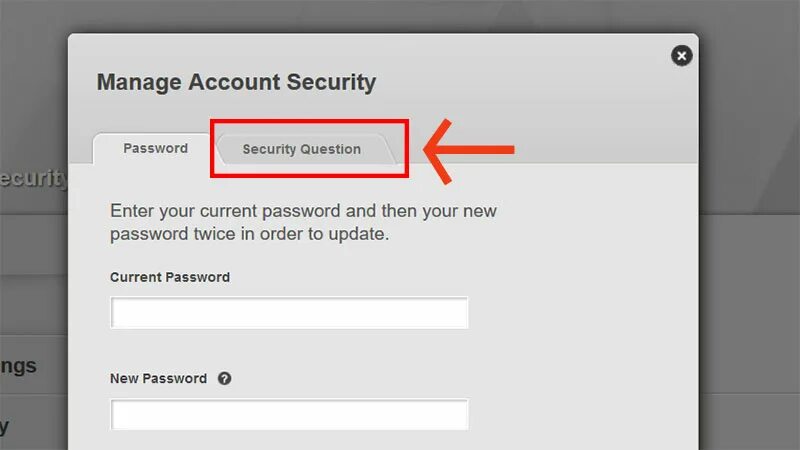Image resolution: width=800 pixels, height=450 pixels.
Task: Select the Password tab
Action: (x=156, y=148)
